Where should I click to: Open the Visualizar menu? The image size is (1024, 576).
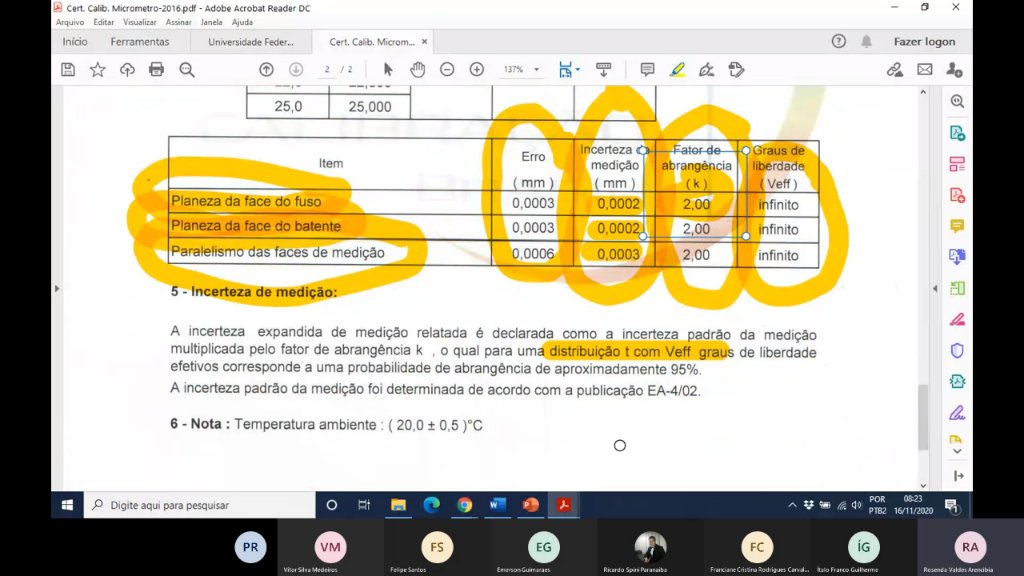pos(140,22)
